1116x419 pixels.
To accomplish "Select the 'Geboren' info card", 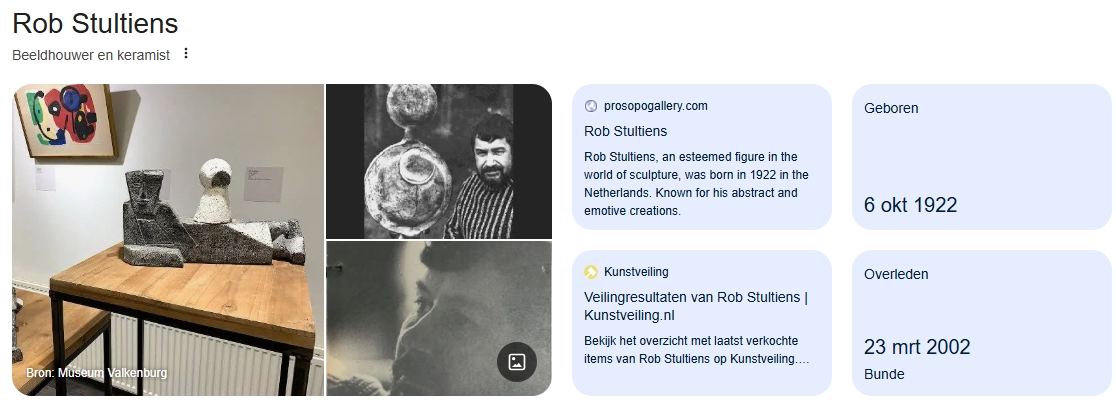I will tap(980, 157).
